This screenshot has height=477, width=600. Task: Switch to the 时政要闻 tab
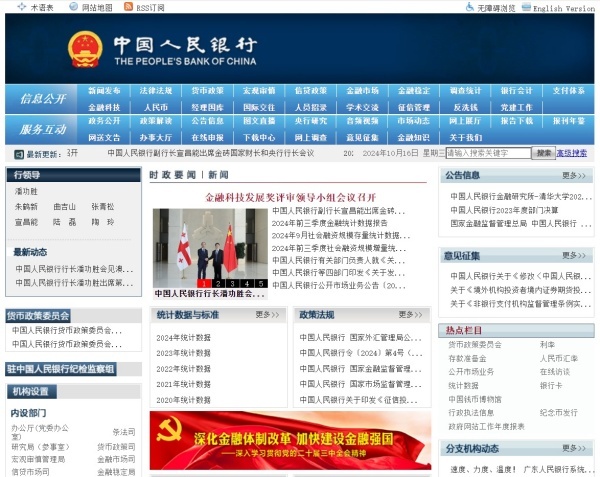click(x=173, y=175)
